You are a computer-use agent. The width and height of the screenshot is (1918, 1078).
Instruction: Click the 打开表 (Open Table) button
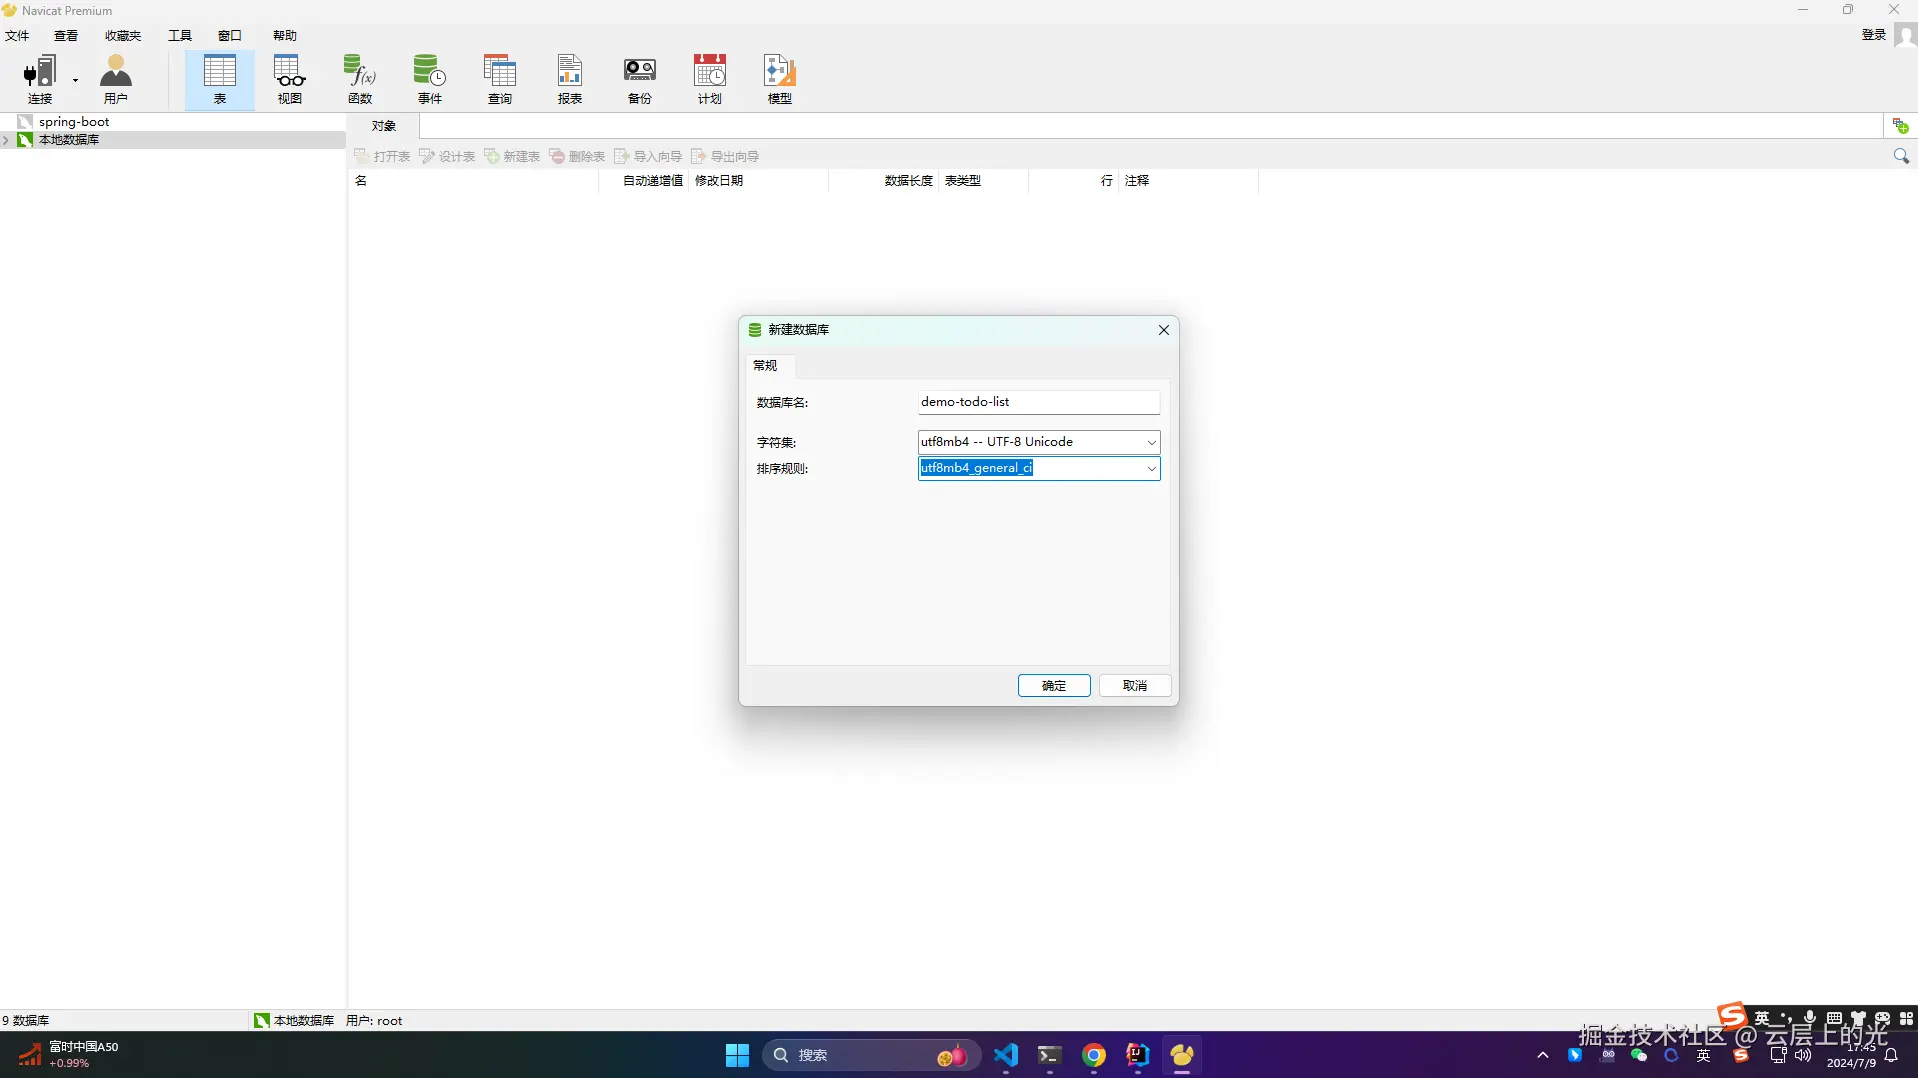[382, 156]
